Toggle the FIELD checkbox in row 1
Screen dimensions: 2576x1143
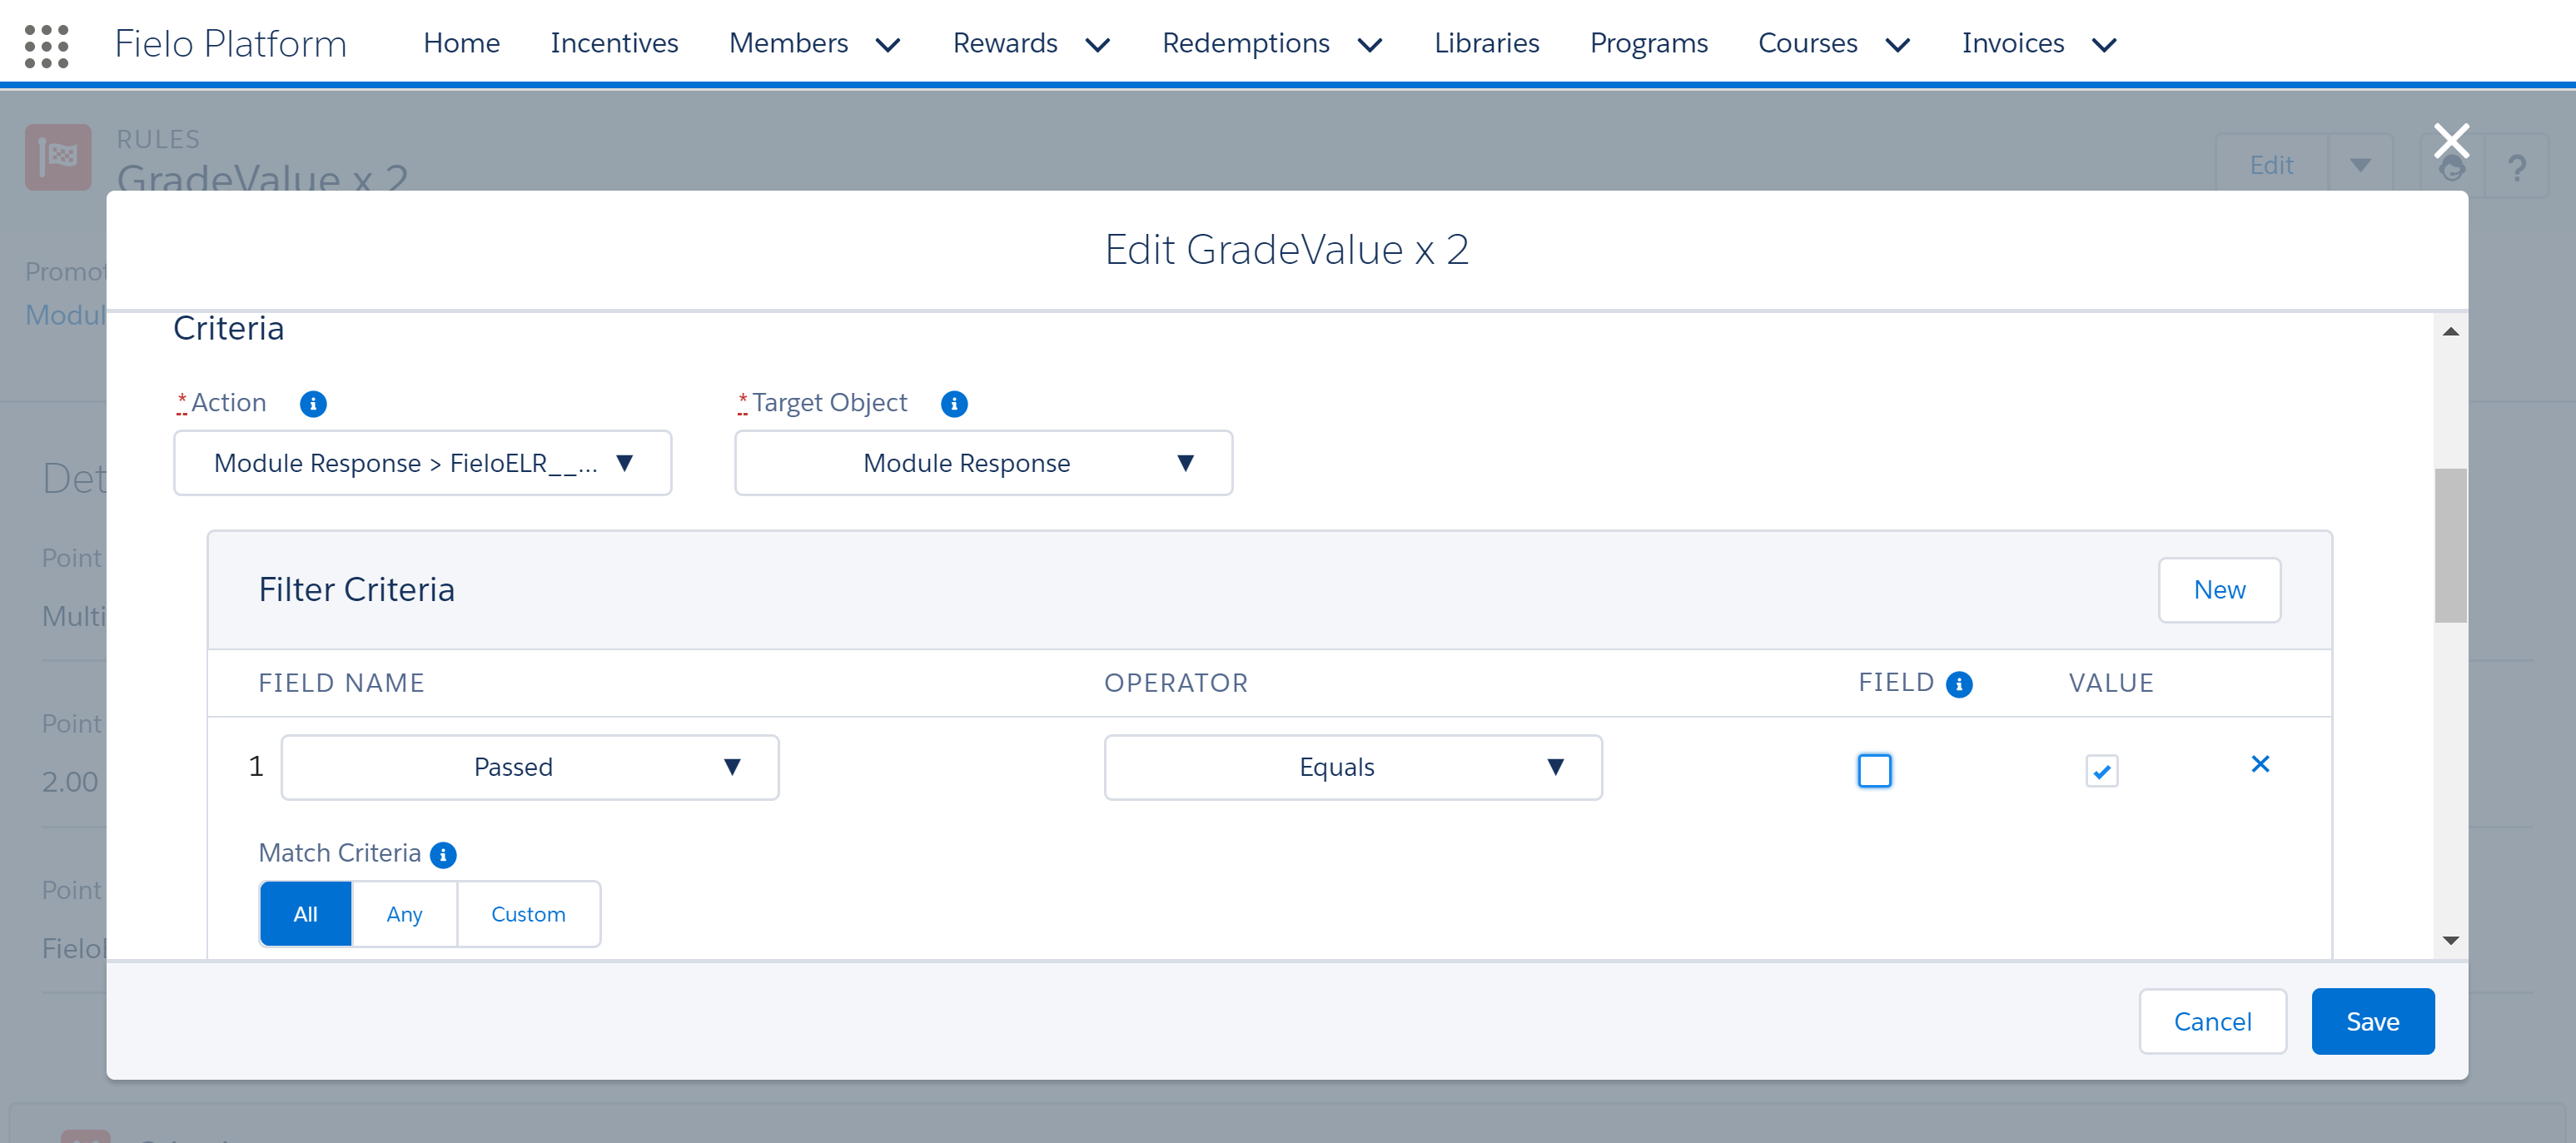coord(1875,771)
